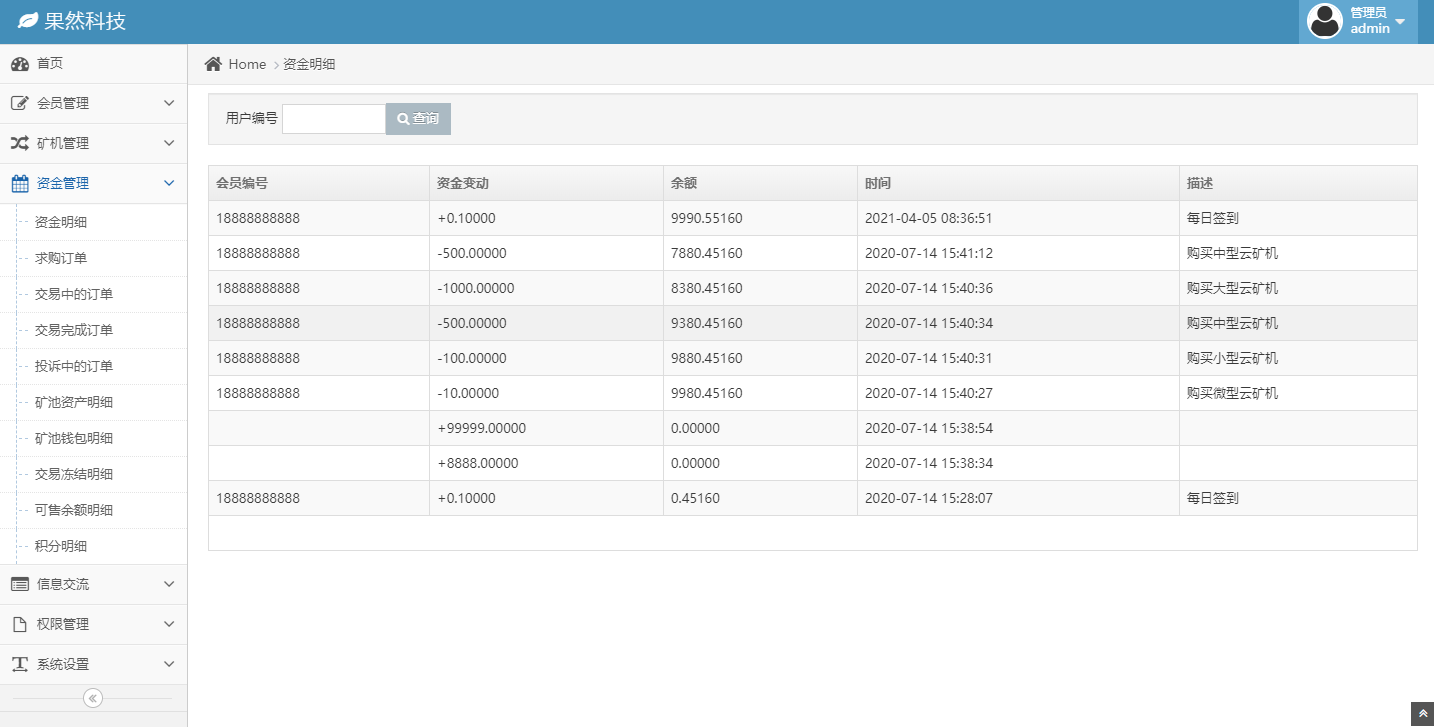Click the home icon in the breadcrumb

click(213, 64)
